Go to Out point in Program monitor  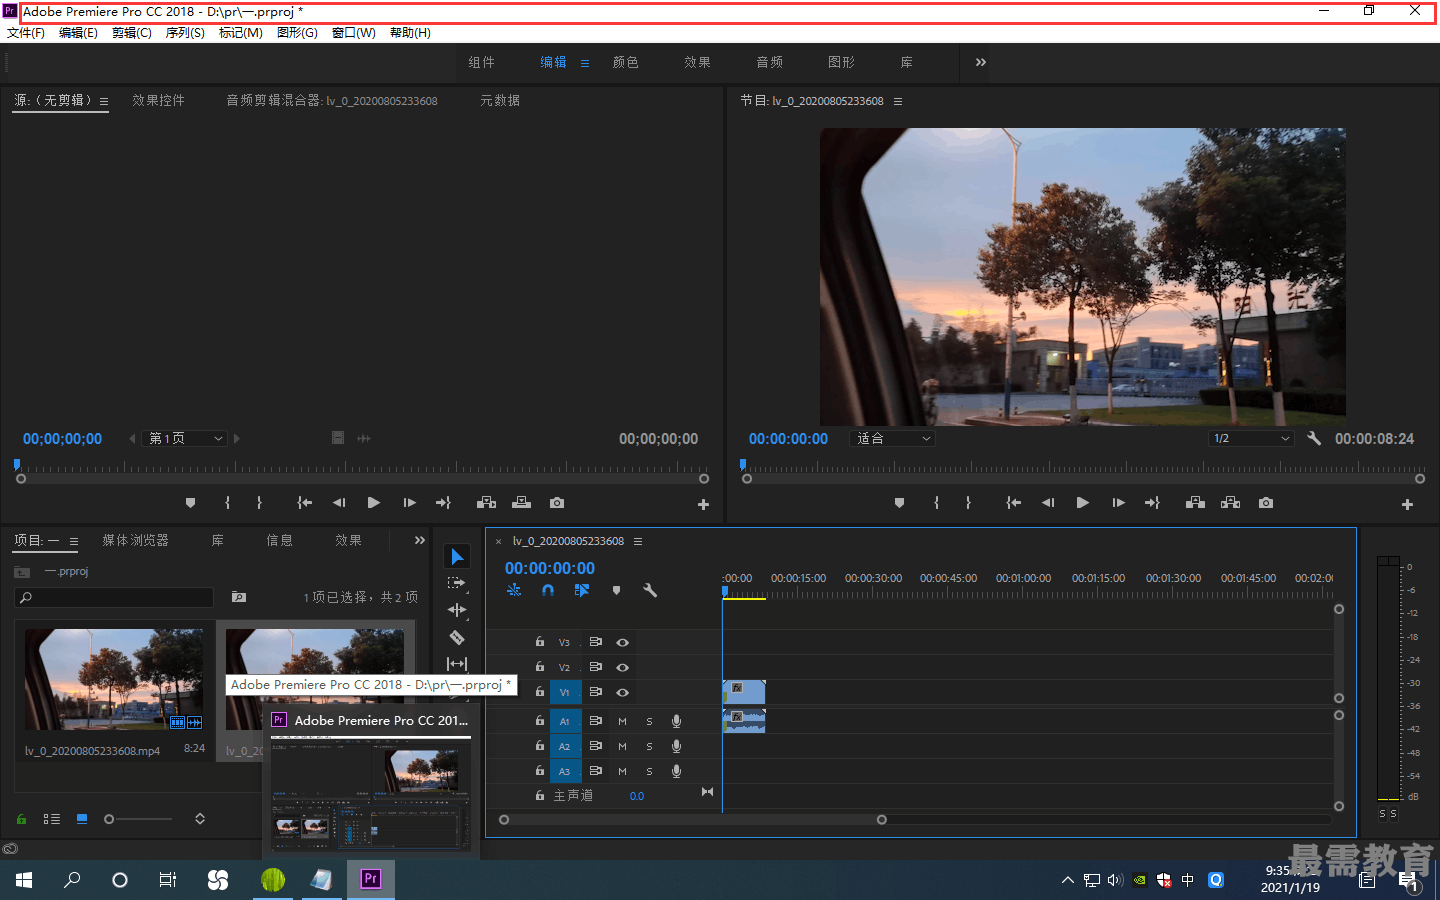coord(1152,503)
